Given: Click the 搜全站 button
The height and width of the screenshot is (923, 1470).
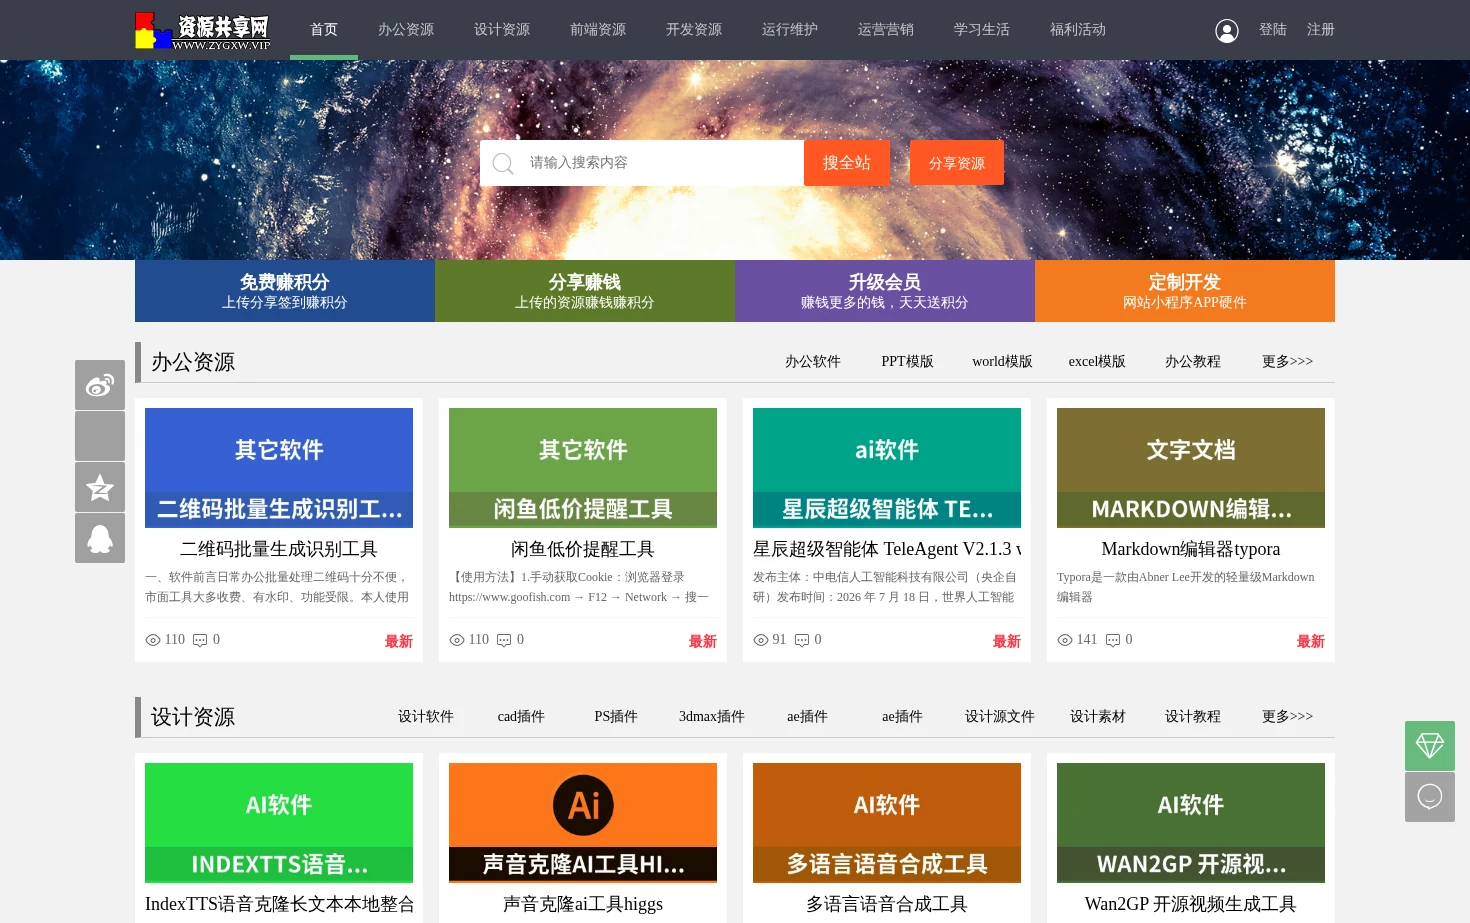Looking at the screenshot, I should [x=847, y=163].
